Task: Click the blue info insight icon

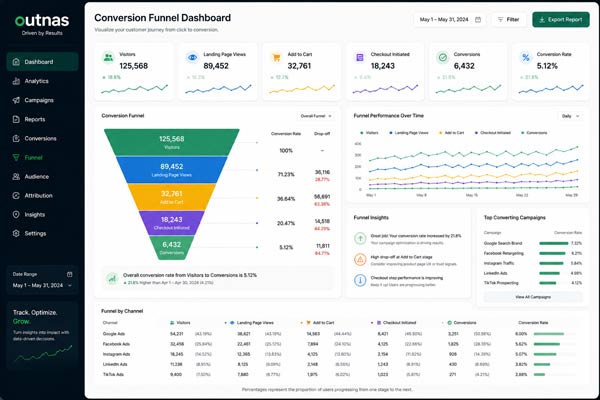Action: pyautogui.click(x=360, y=280)
